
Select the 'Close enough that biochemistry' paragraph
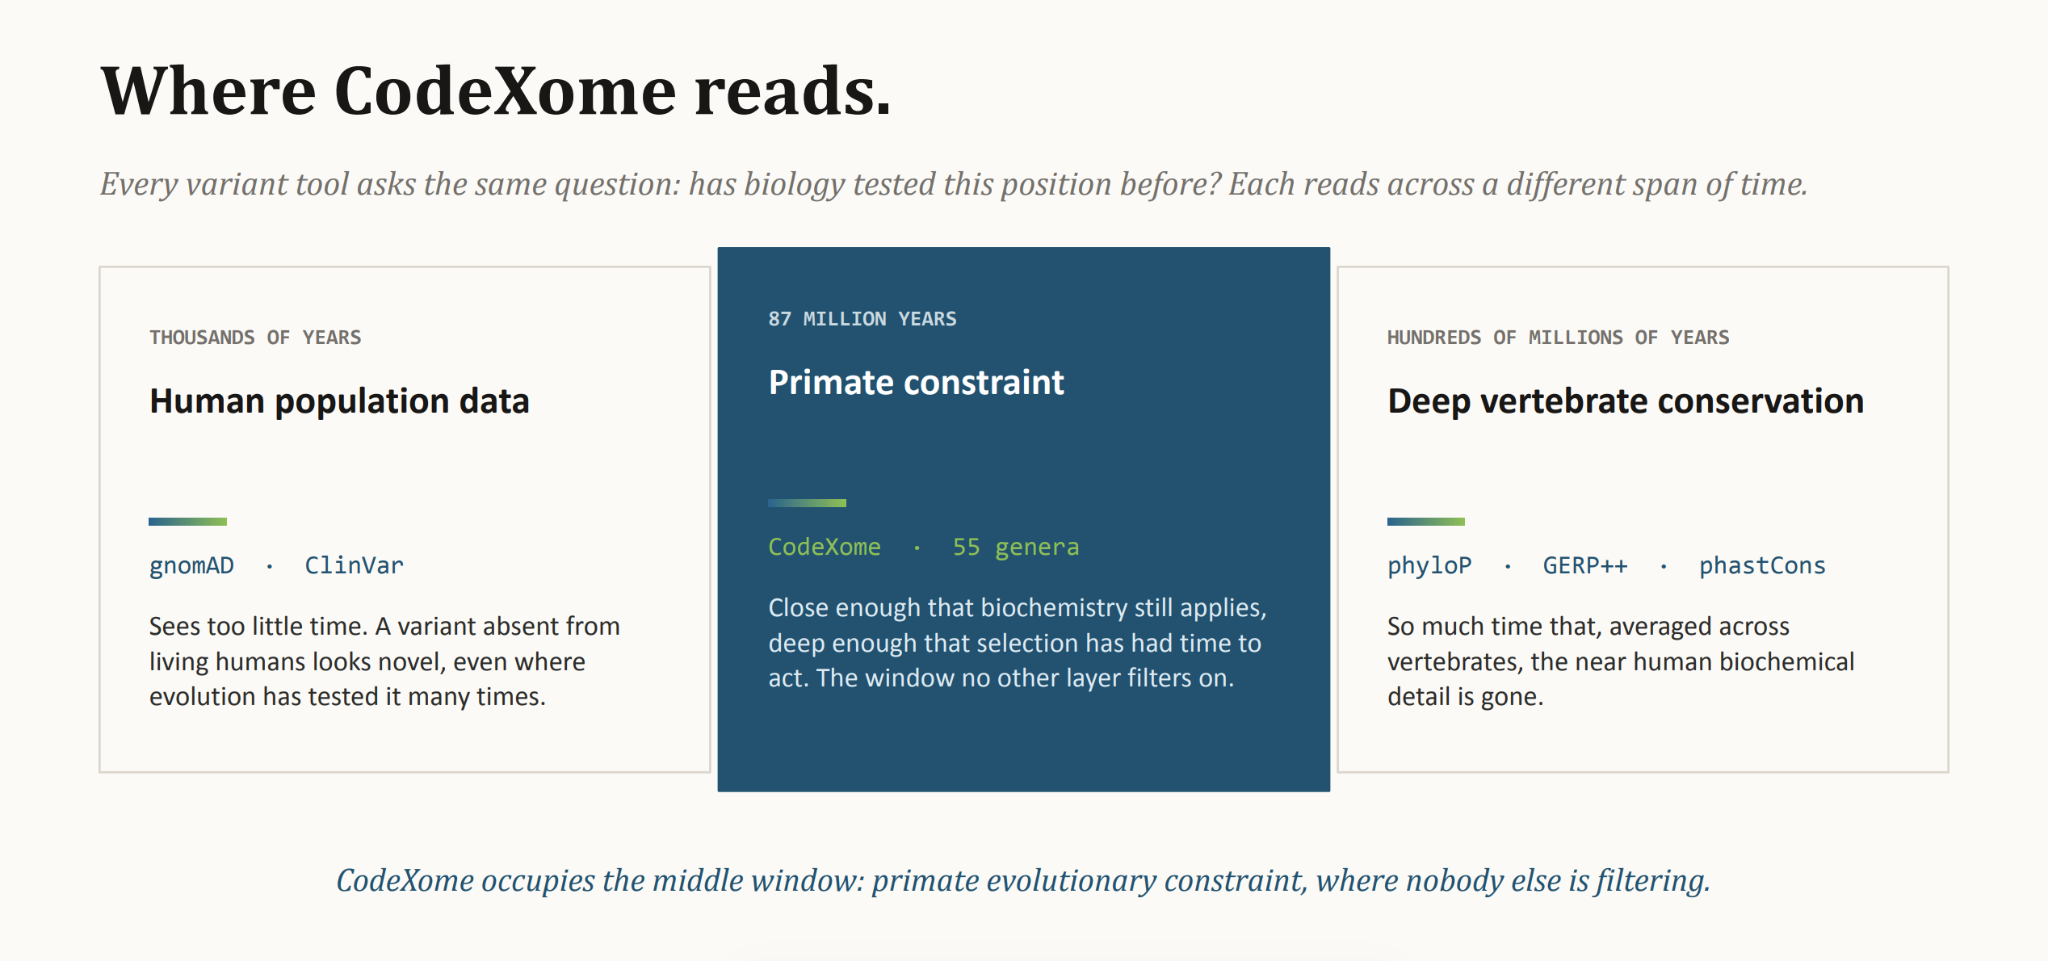(1017, 643)
